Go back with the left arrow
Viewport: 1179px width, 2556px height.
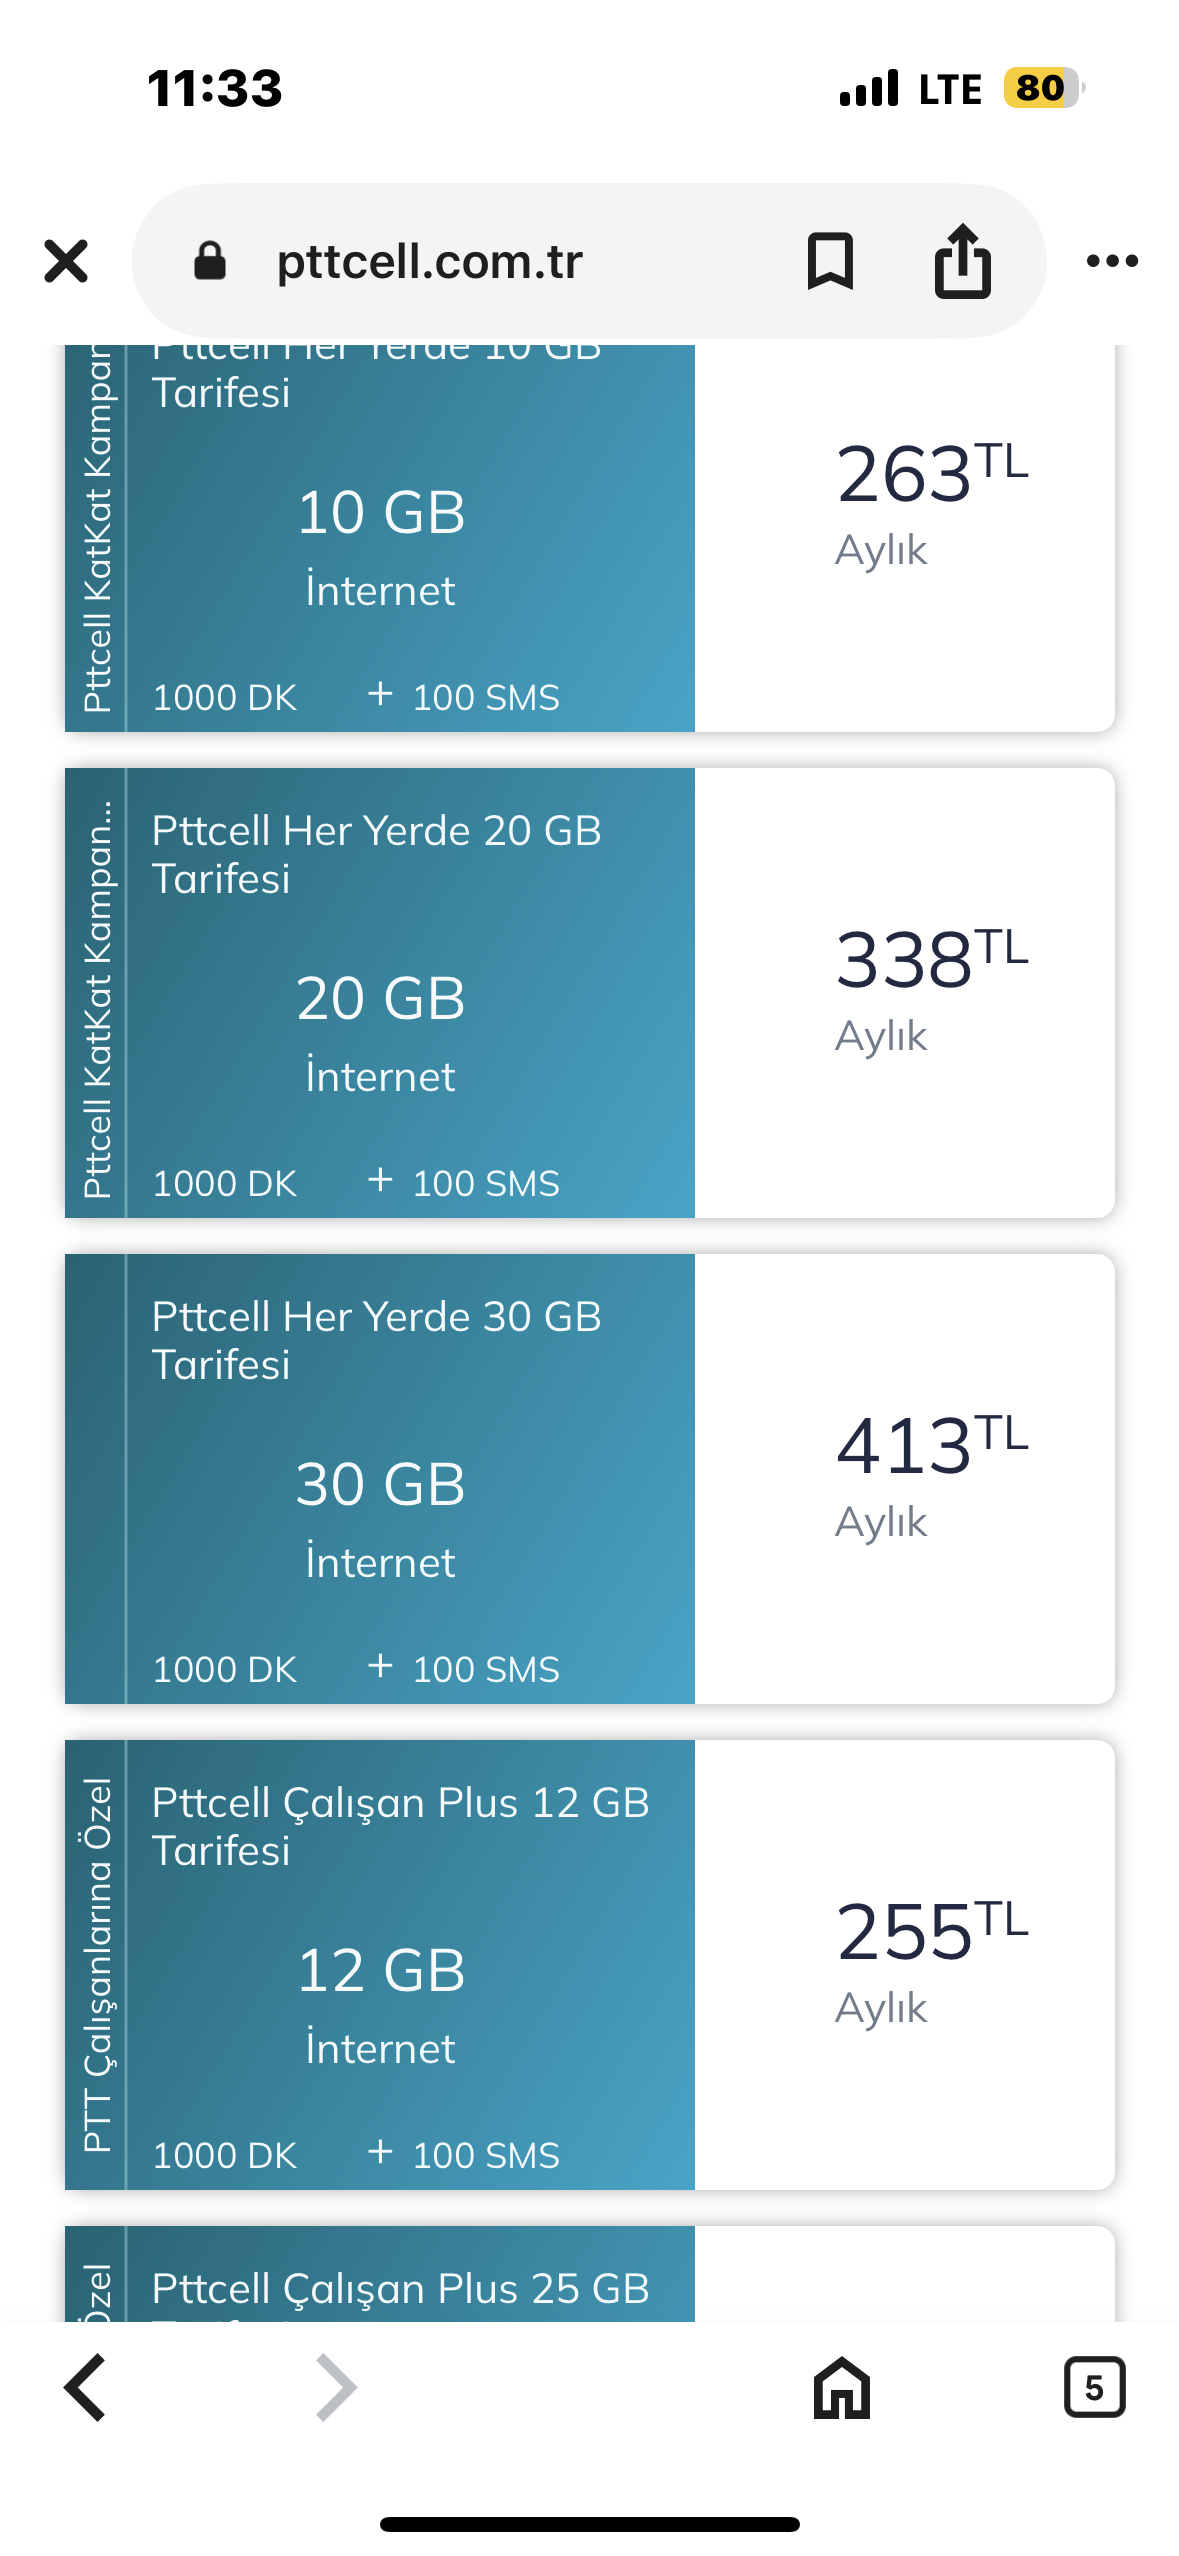click(x=85, y=2387)
